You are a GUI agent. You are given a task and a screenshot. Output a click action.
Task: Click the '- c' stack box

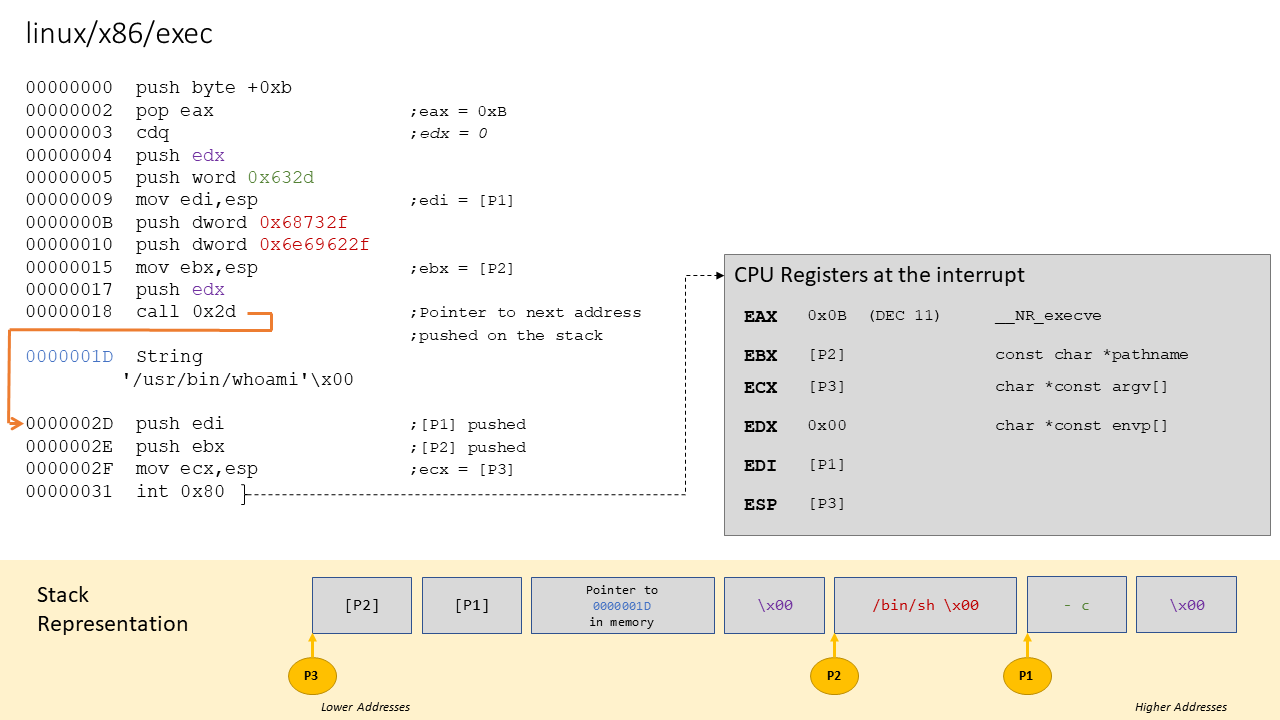(1077, 605)
